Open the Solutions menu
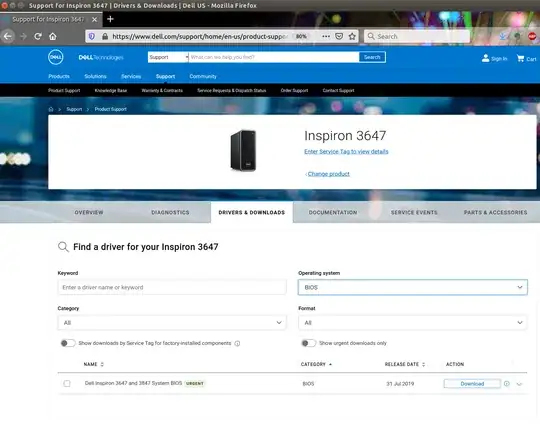The image size is (540, 424). coord(95,76)
